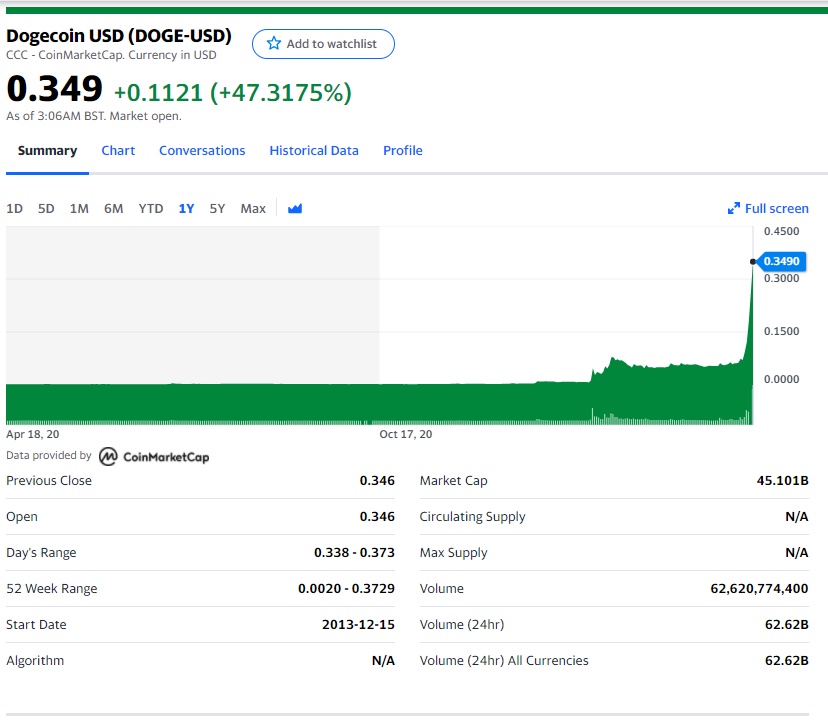Click the Previous Close value 0.346

click(x=377, y=480)
